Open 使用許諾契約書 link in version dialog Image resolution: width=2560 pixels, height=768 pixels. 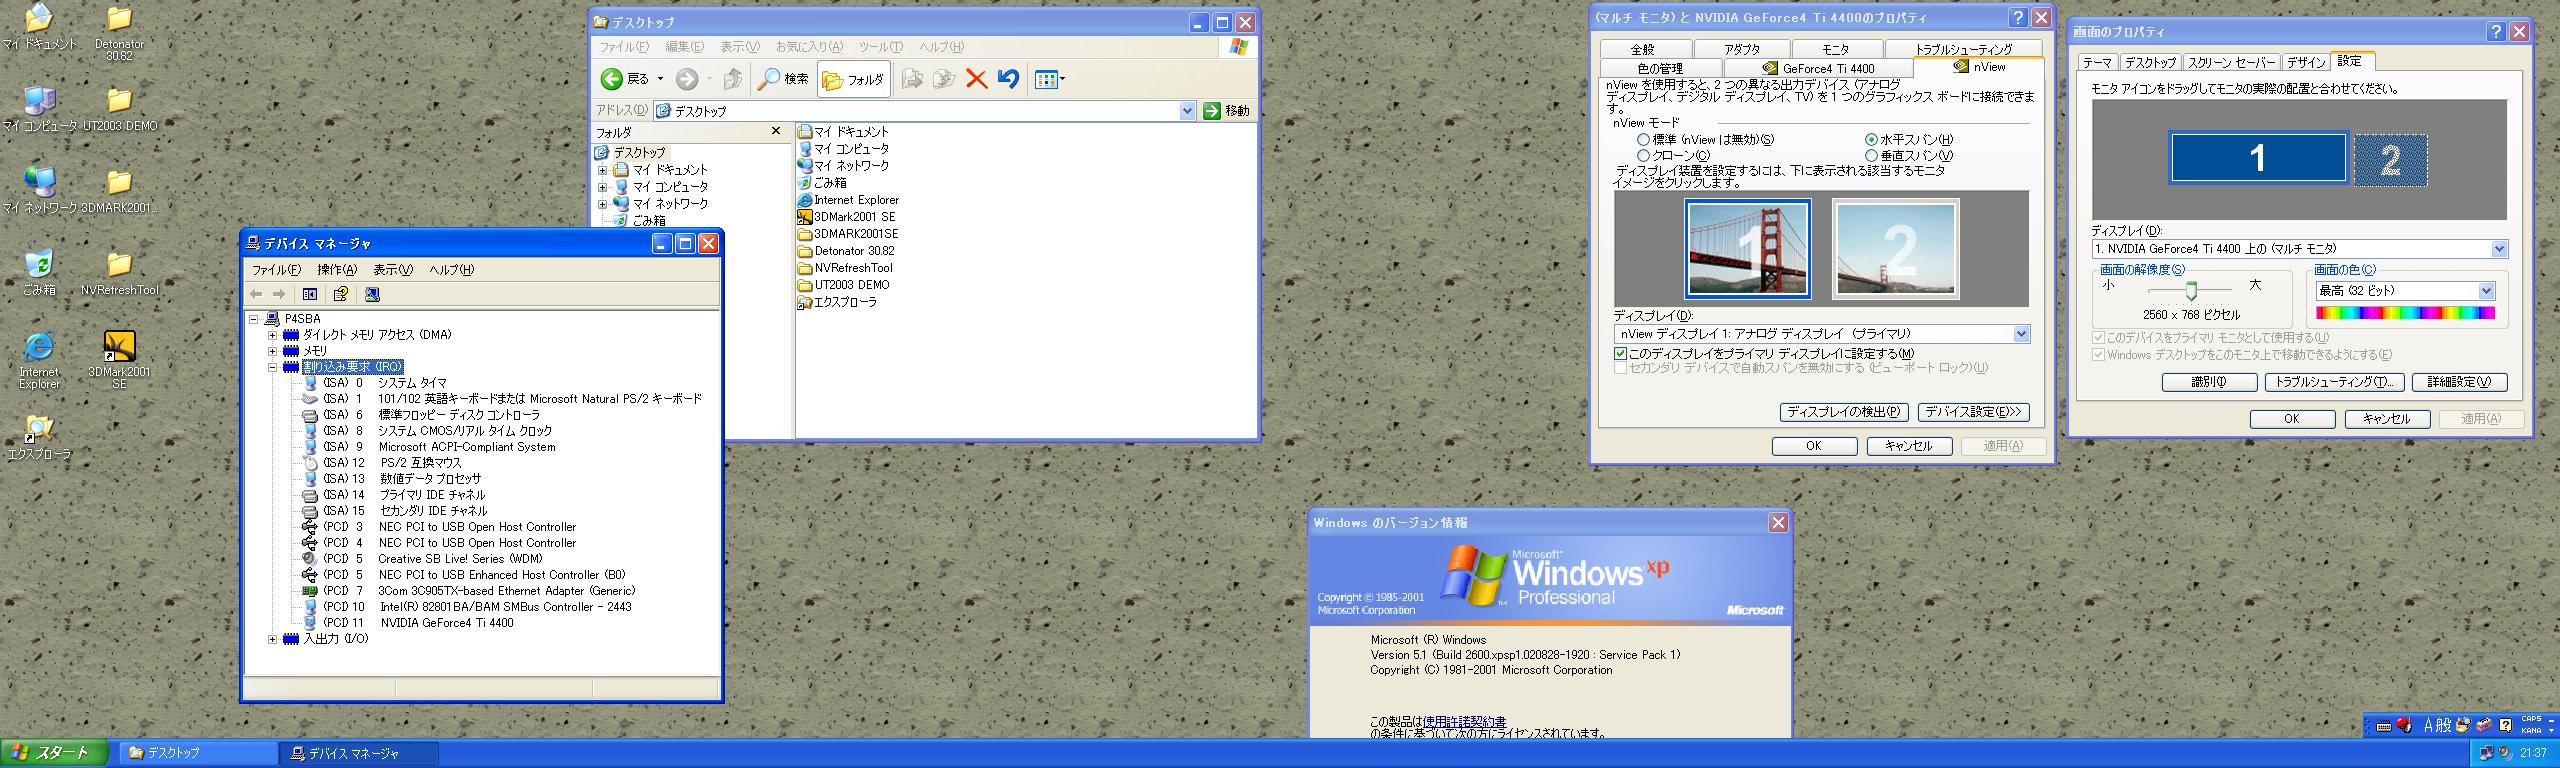[1464, 721]
